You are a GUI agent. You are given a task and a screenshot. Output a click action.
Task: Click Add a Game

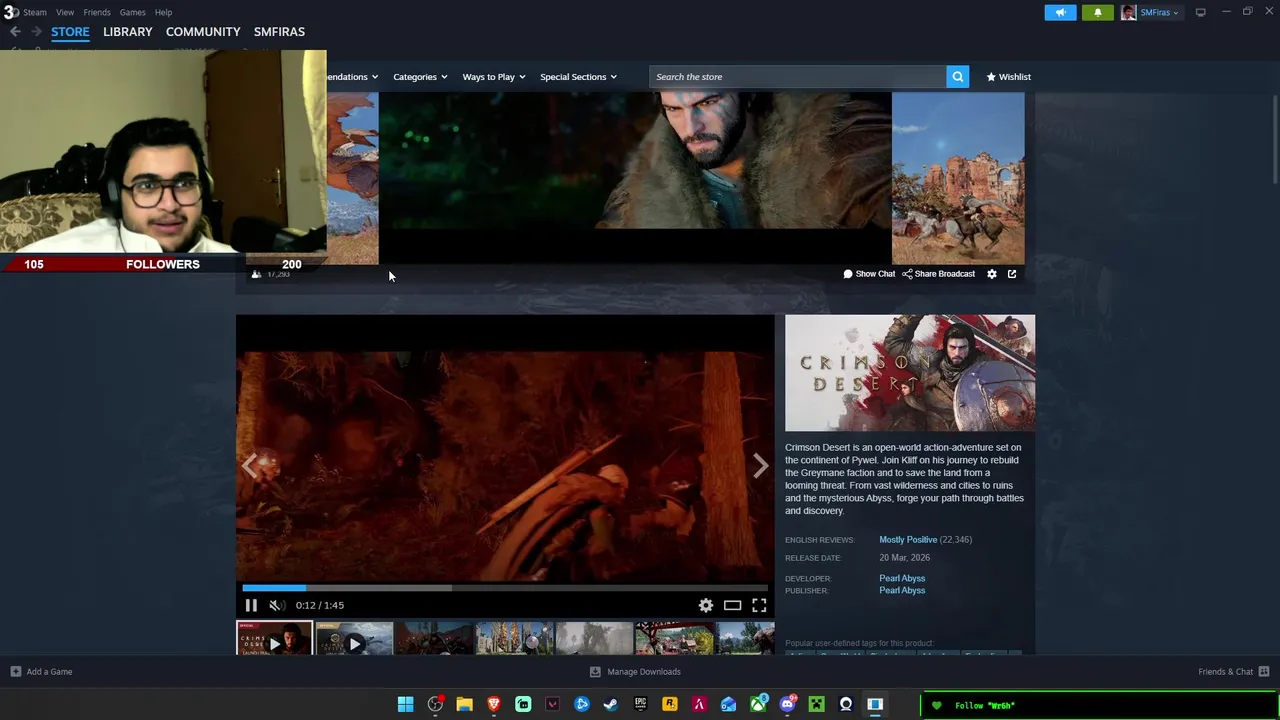point(41,672)
